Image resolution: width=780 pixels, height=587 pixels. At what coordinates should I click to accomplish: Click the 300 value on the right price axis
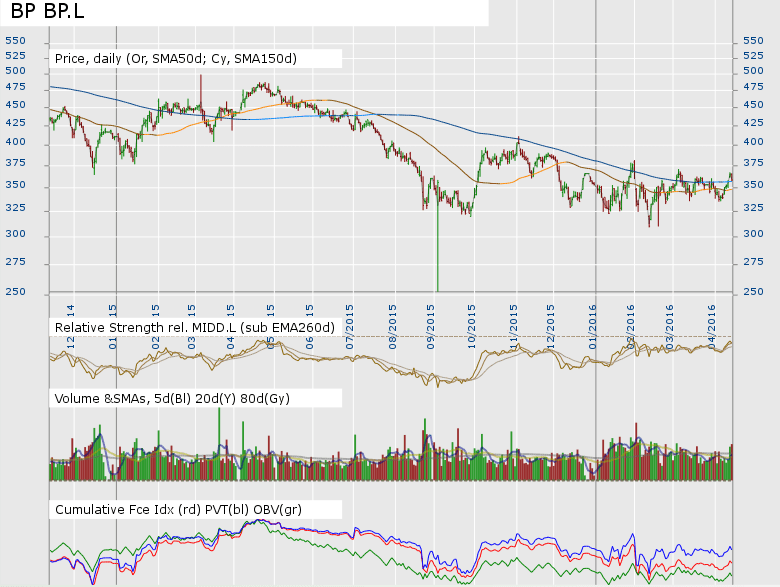753,234
